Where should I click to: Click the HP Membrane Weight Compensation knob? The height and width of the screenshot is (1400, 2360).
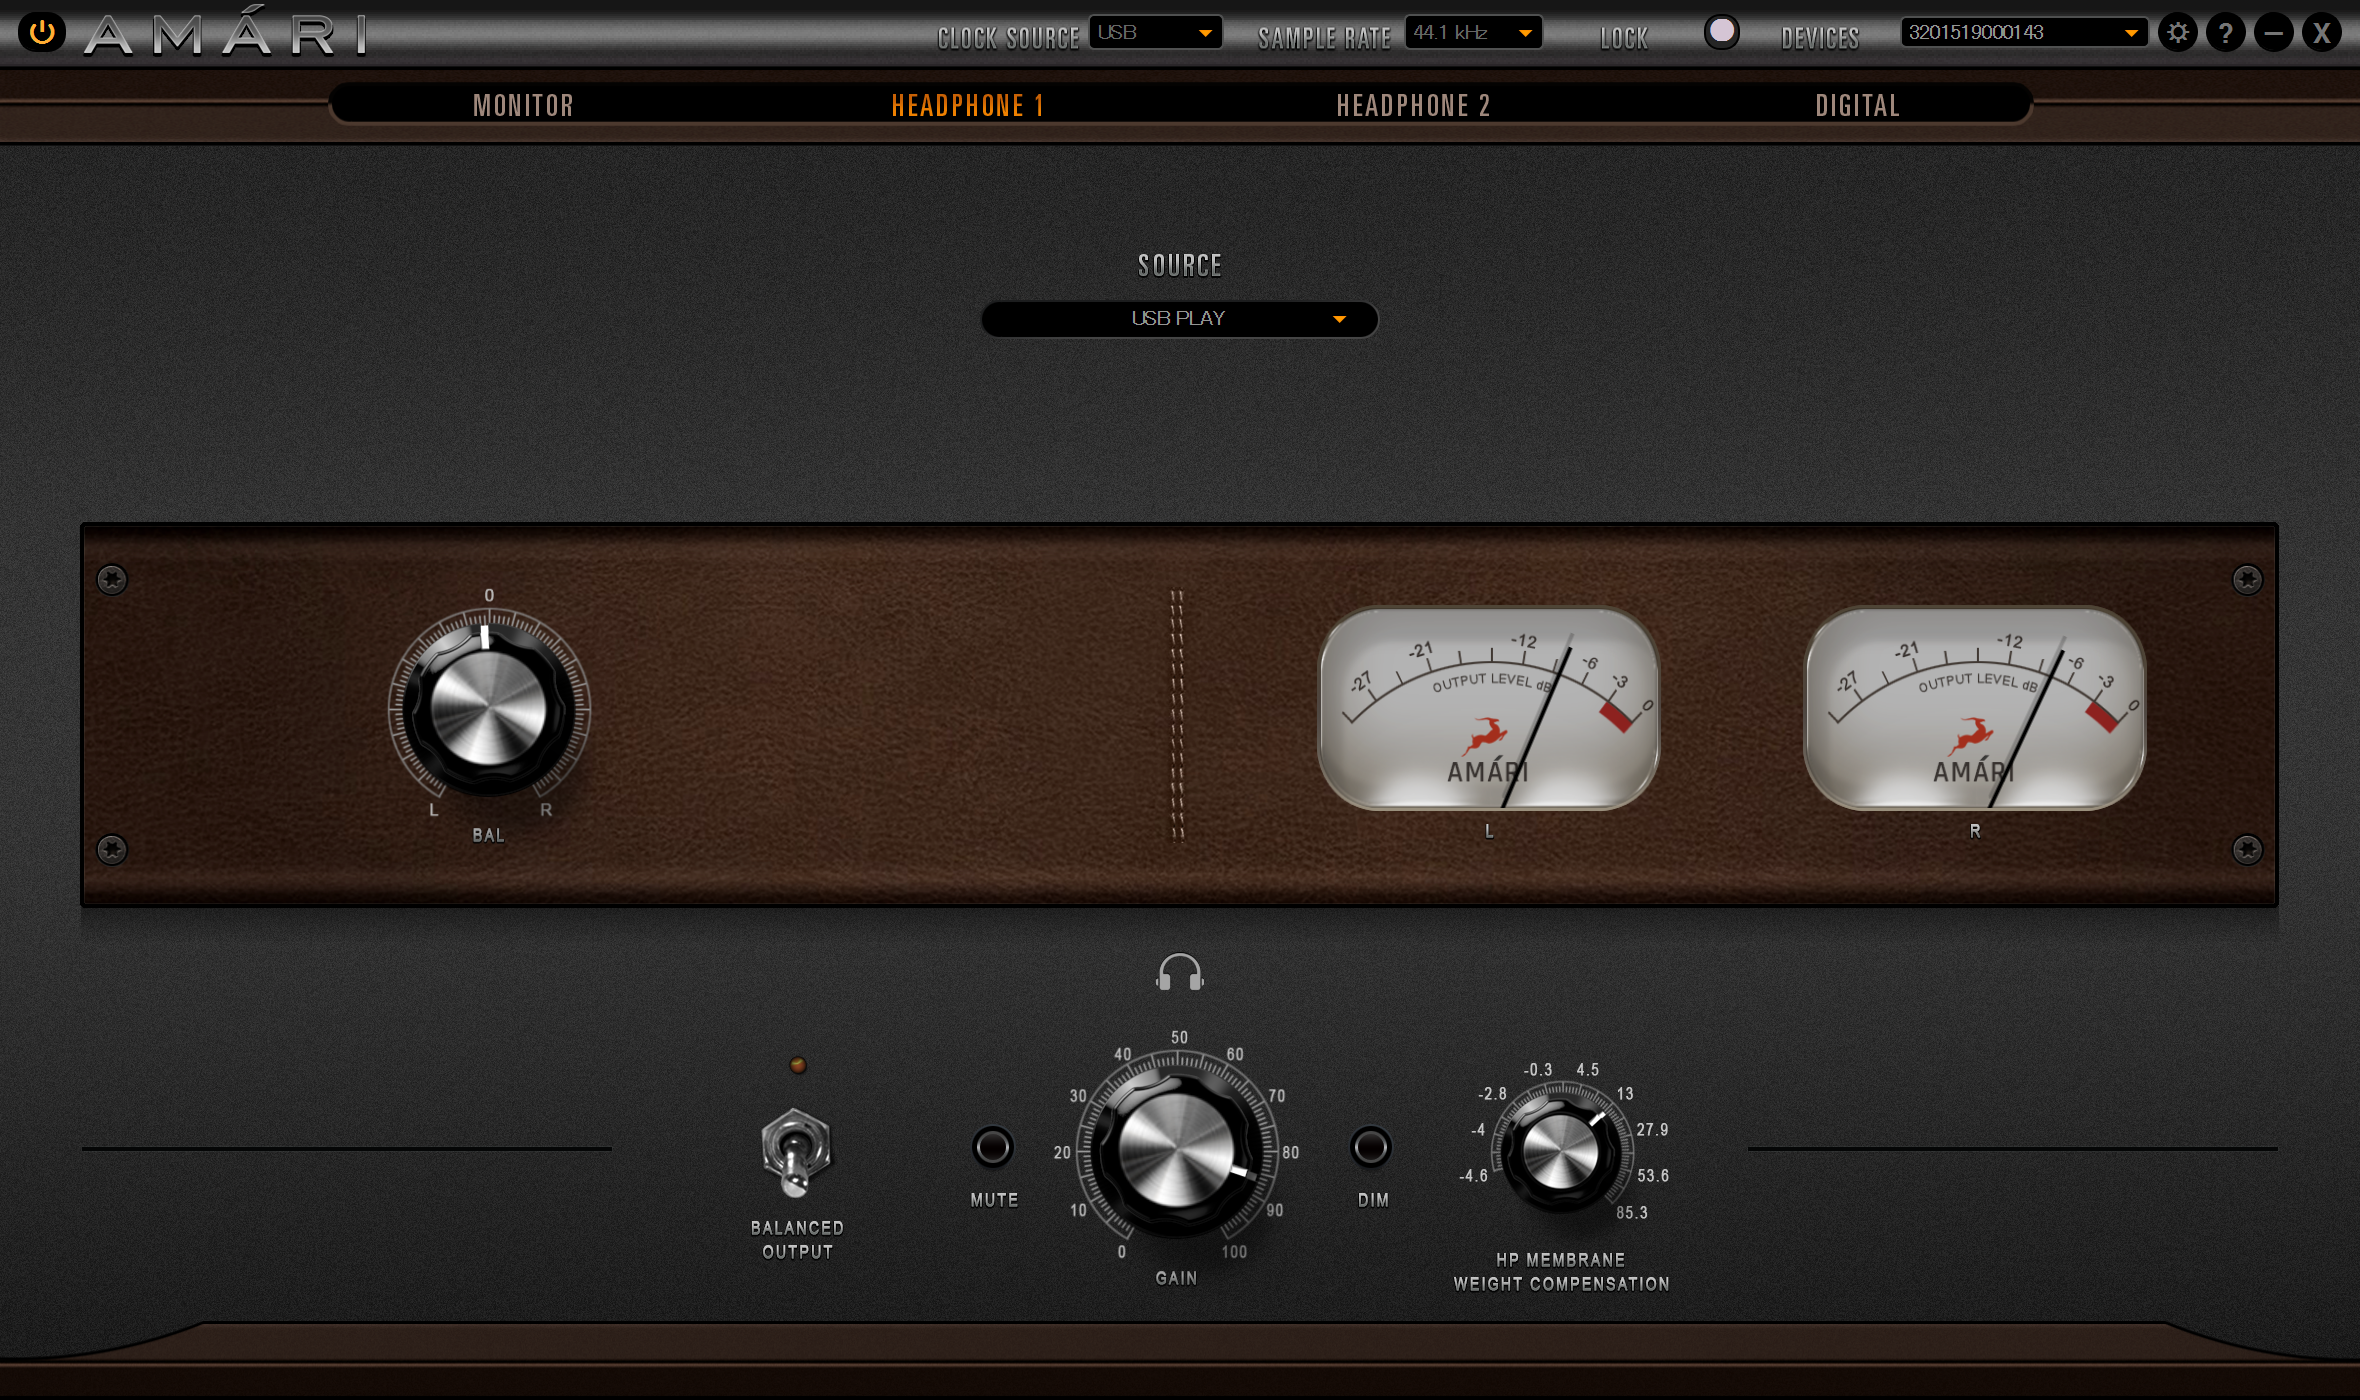(1561, 1152)
